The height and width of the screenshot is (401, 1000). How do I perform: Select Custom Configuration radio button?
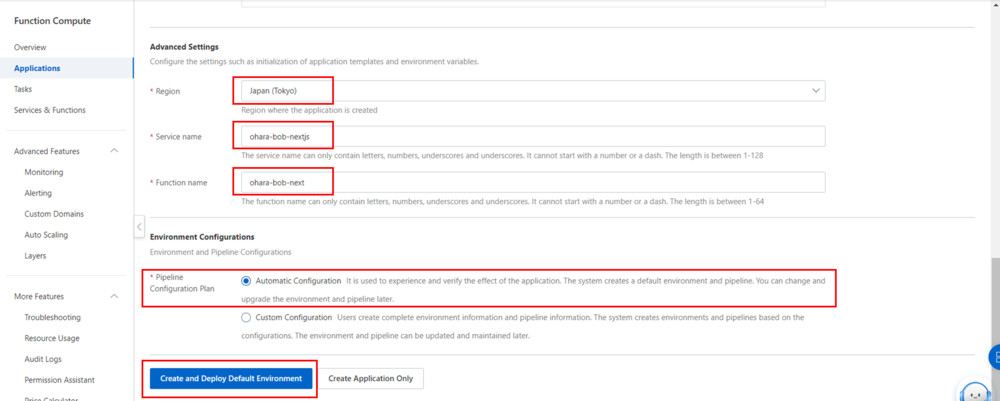point(246,317)
